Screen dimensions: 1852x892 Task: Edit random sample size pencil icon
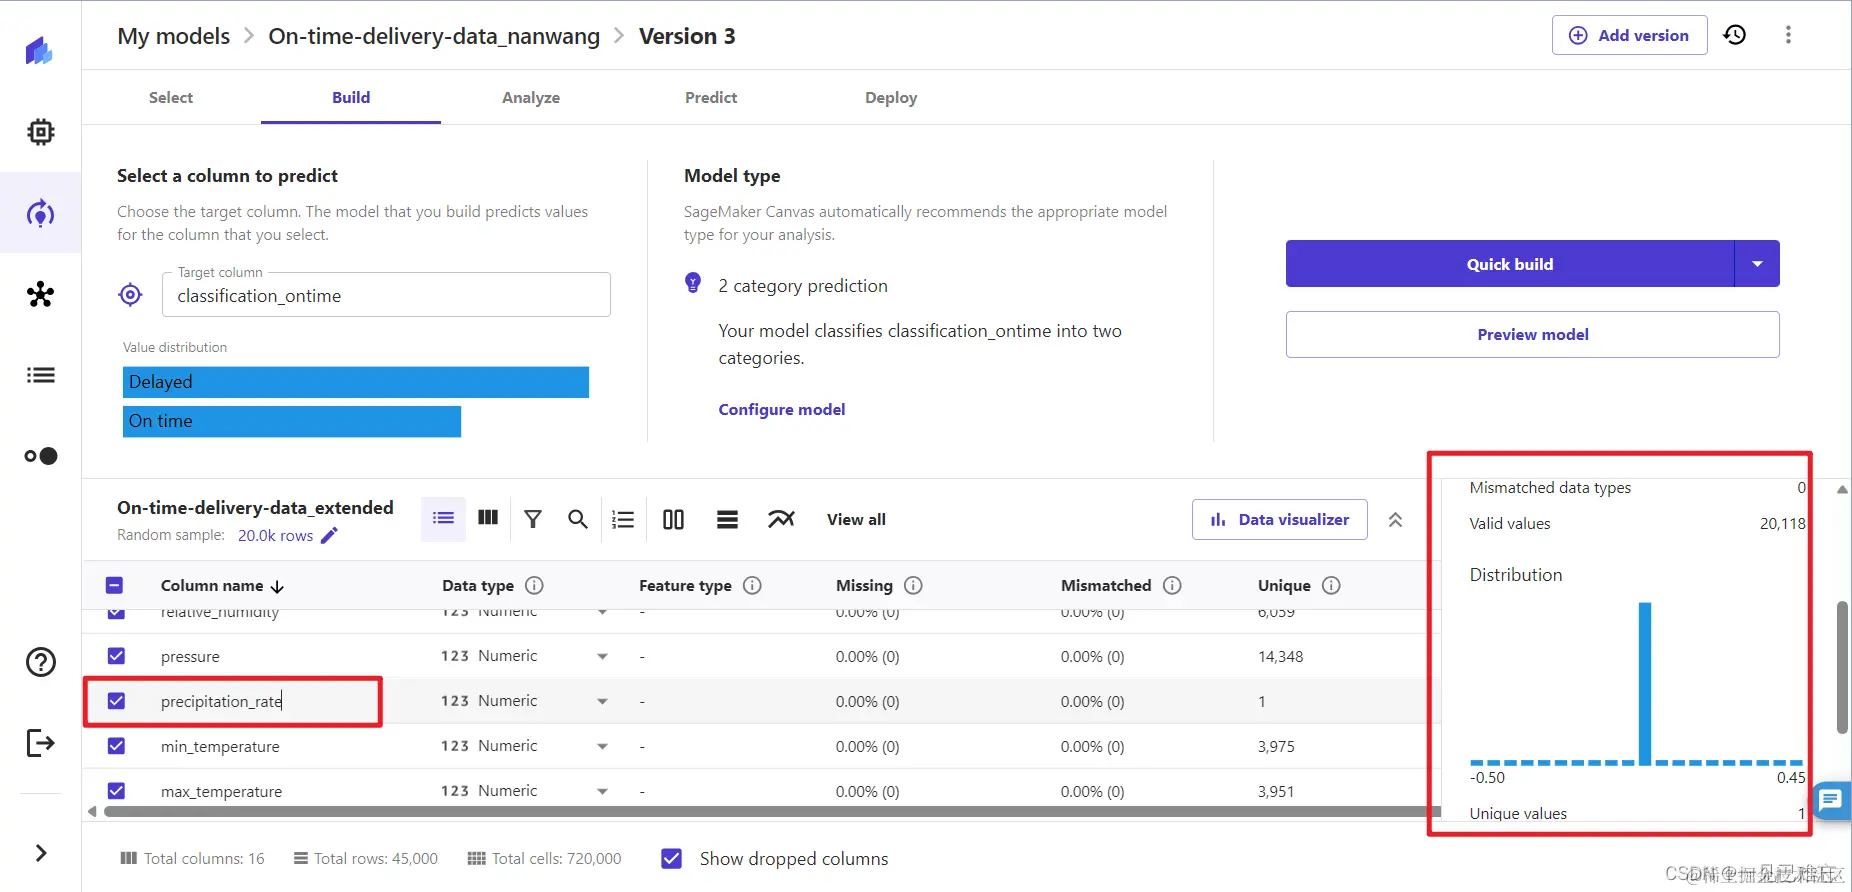329,535
